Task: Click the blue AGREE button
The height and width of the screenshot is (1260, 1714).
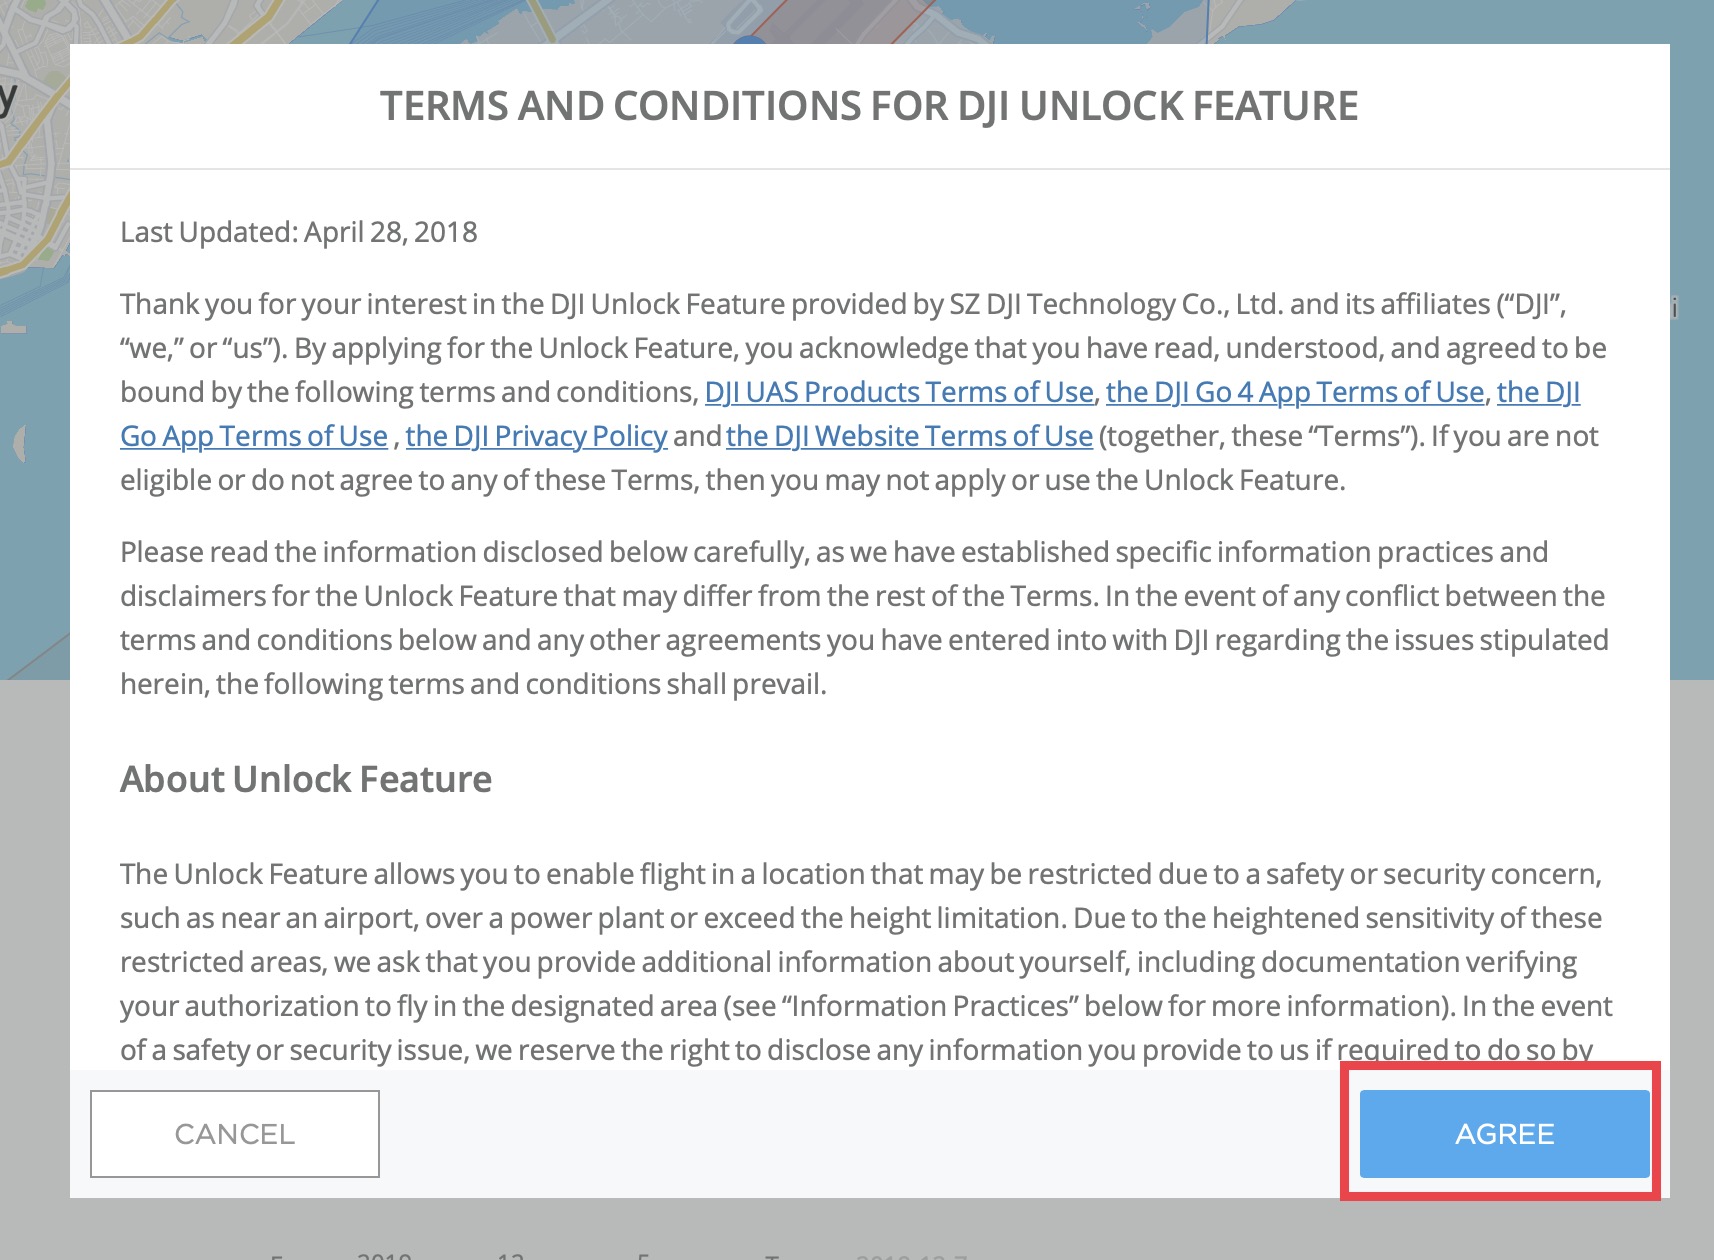Action: [x=1504, y=1134]
